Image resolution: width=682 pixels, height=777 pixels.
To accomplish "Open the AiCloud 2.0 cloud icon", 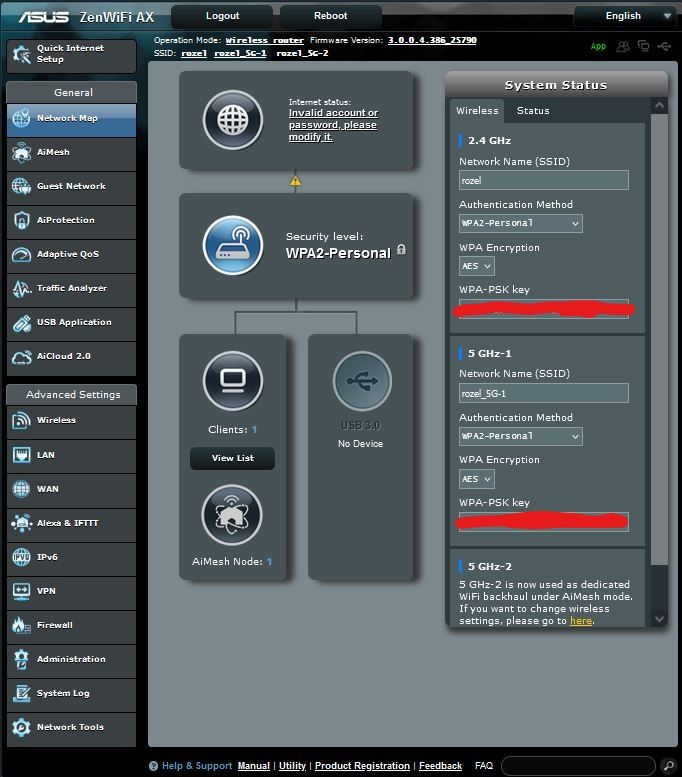I will pyautogui.click(x=21, y=357).
